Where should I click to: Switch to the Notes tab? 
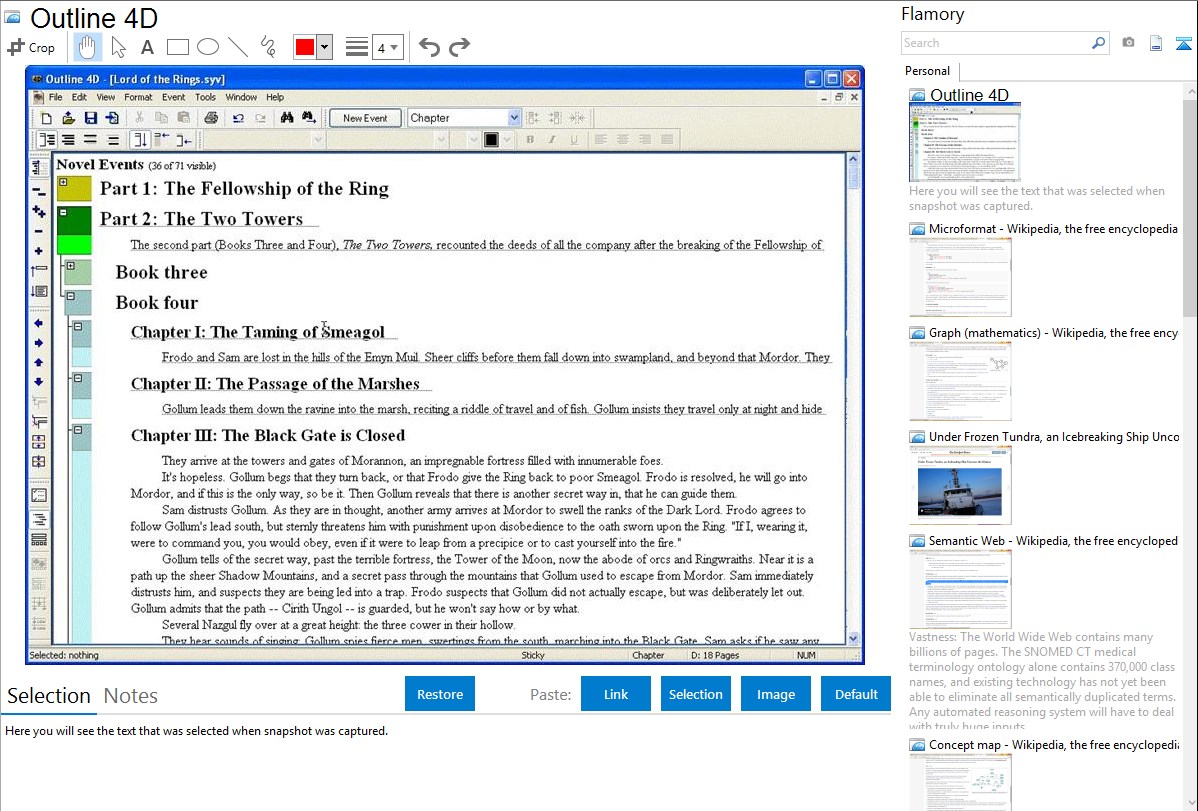point(131,696)
